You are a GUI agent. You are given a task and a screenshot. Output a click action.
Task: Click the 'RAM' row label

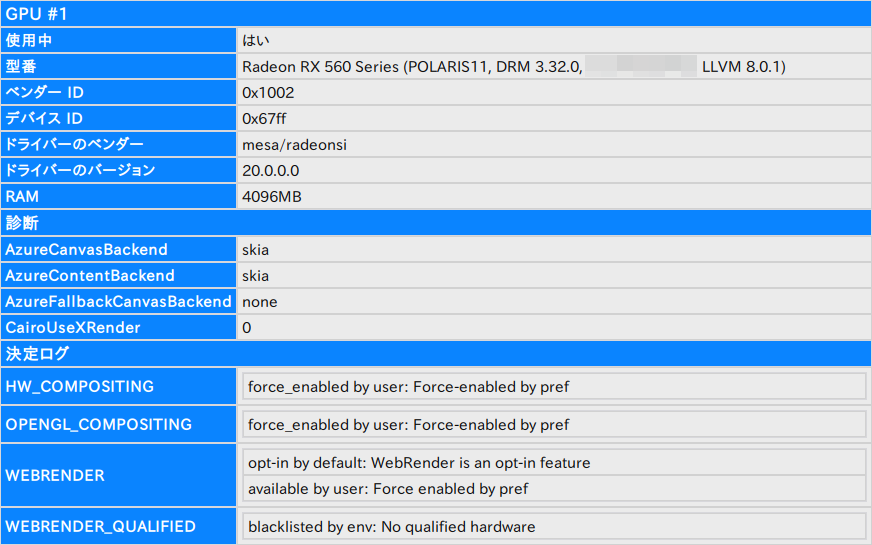[x=118, y=196]
